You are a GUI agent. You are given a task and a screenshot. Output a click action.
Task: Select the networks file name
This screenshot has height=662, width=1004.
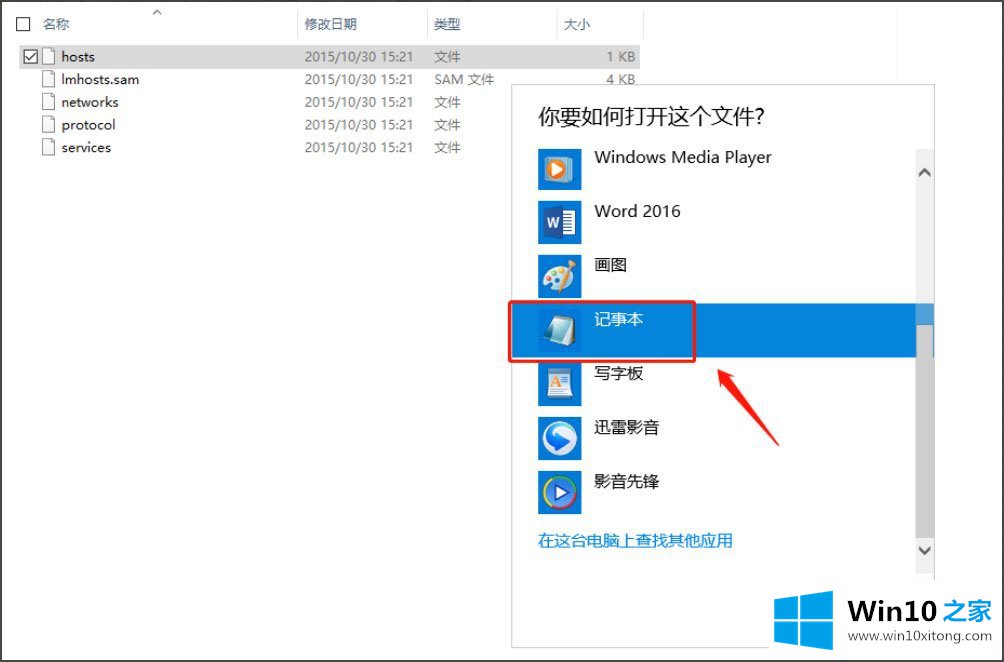[x=90, y=102]
